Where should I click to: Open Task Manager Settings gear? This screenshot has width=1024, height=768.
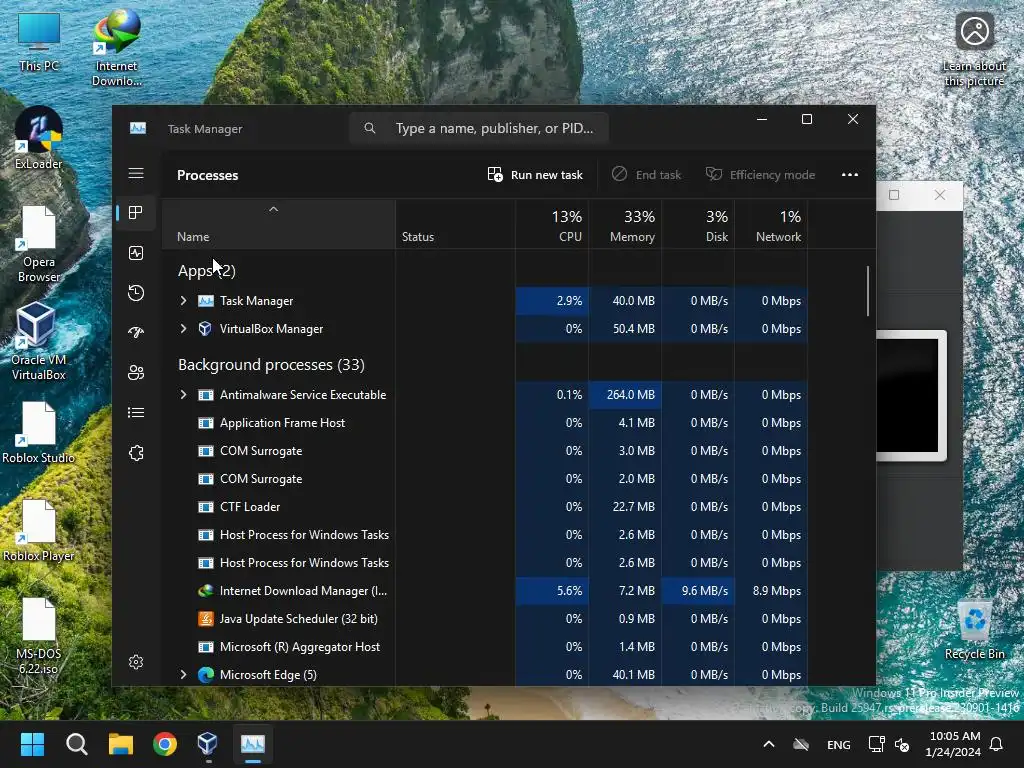136,662
